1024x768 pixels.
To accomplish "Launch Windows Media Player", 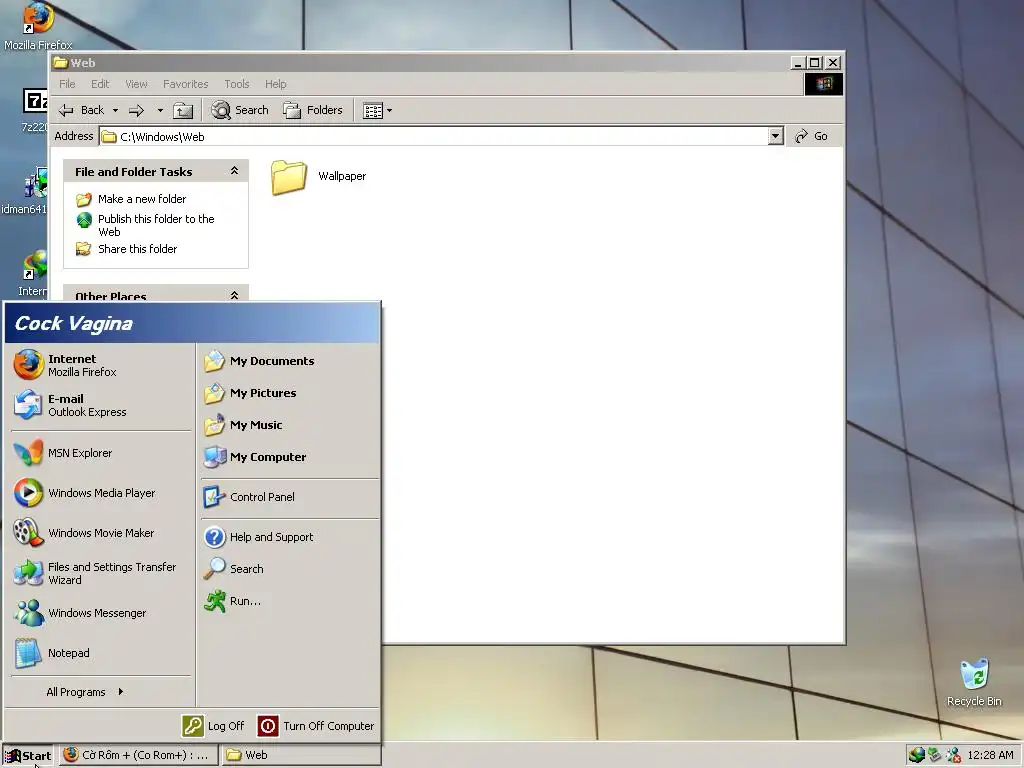I will pyautogui.click(x=101, y=493).
